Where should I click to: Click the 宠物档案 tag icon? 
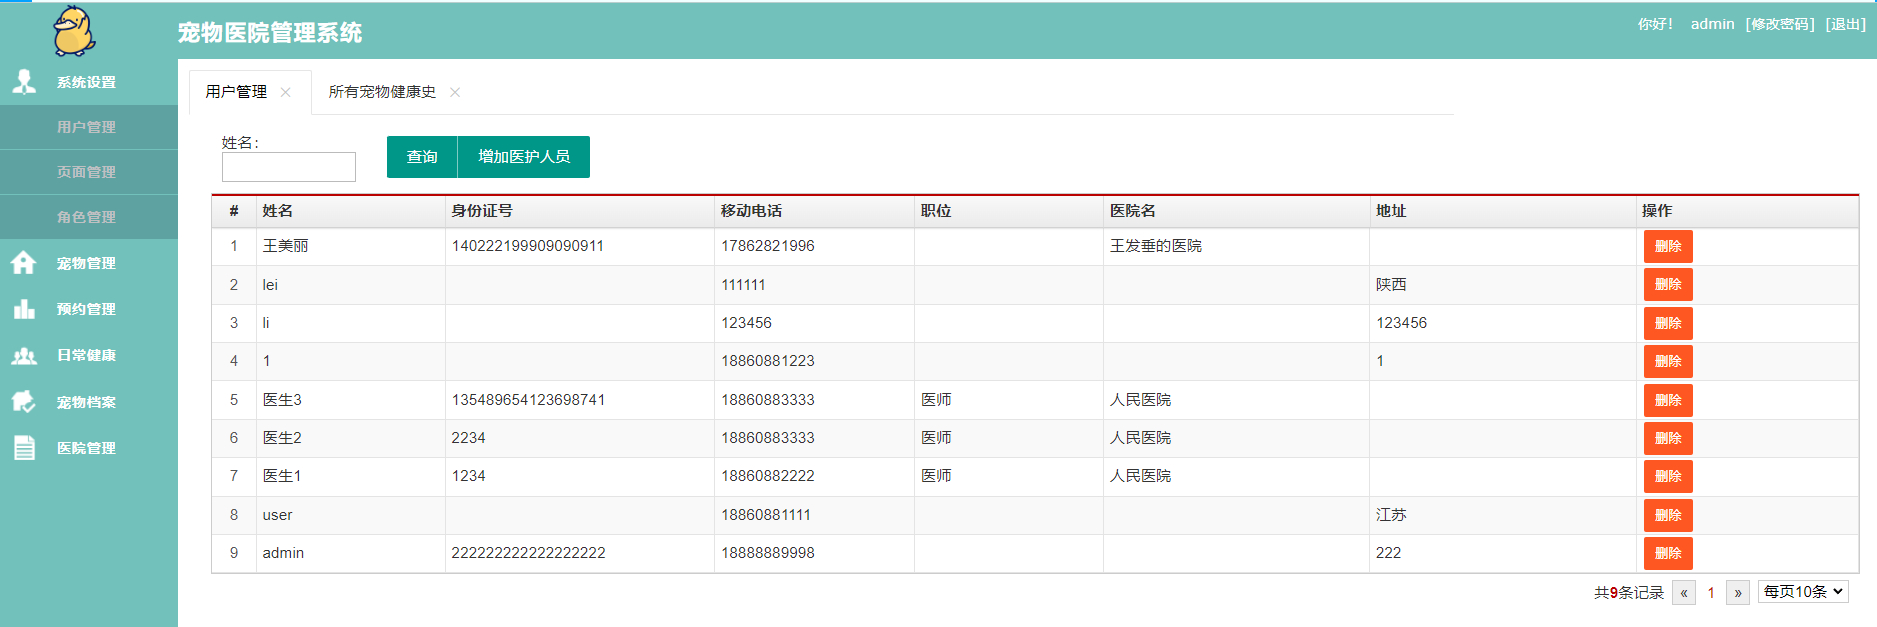pos(24,402)
